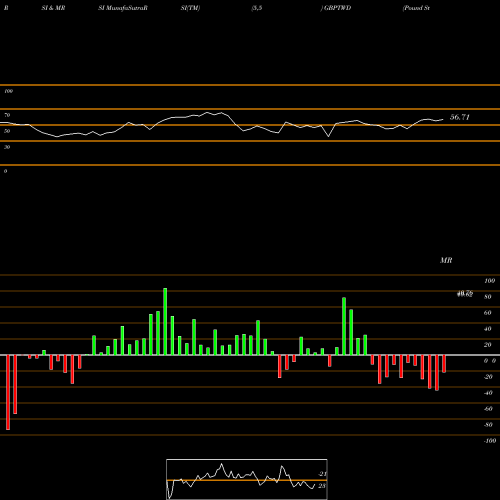Click the 30 level label on RSI axis
Image resolution: width=500 pixels, height=500 pixels.
[x=7, y=147]
